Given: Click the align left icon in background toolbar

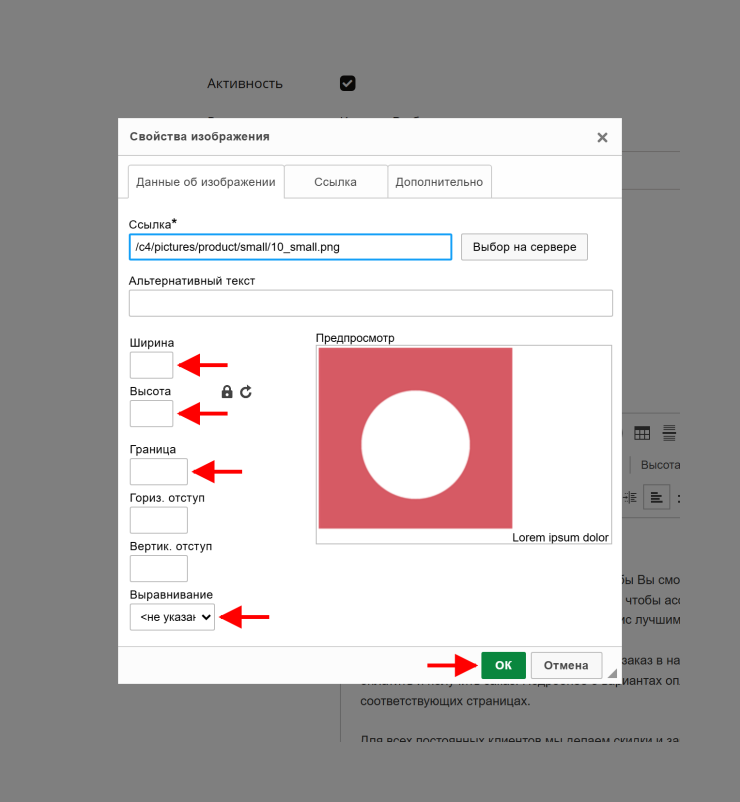Looking at the screenshot, I should click(656, 497).
